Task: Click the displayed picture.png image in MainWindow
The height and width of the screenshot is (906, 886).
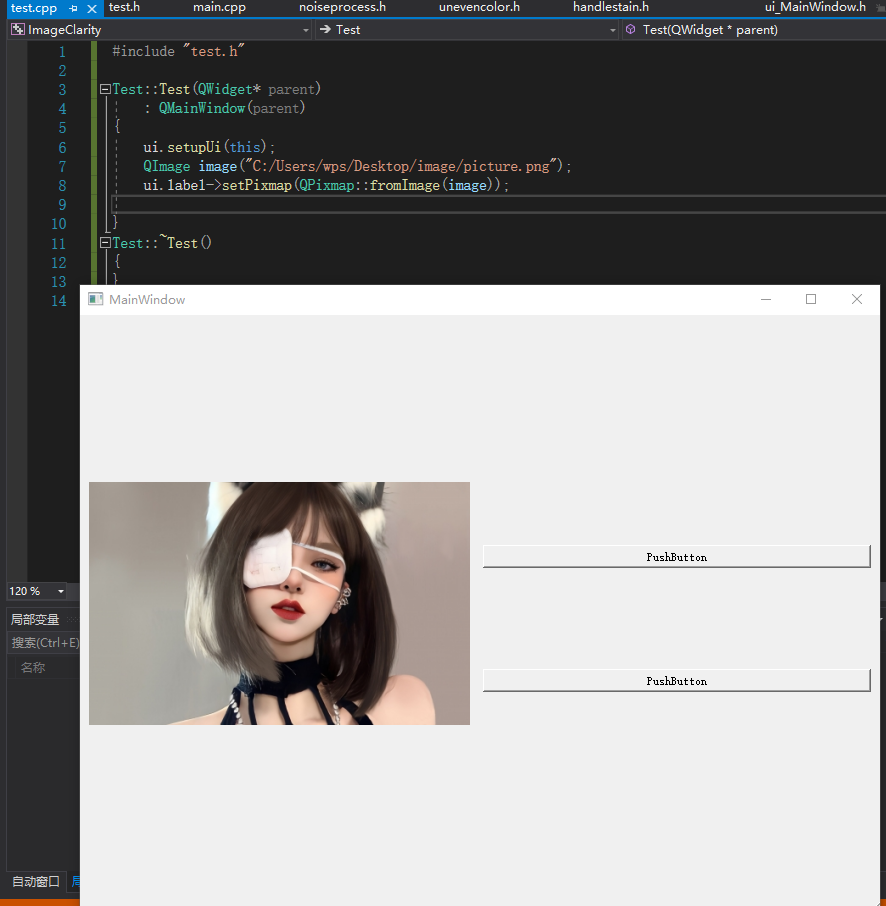Action: click(x=279, y=602)
